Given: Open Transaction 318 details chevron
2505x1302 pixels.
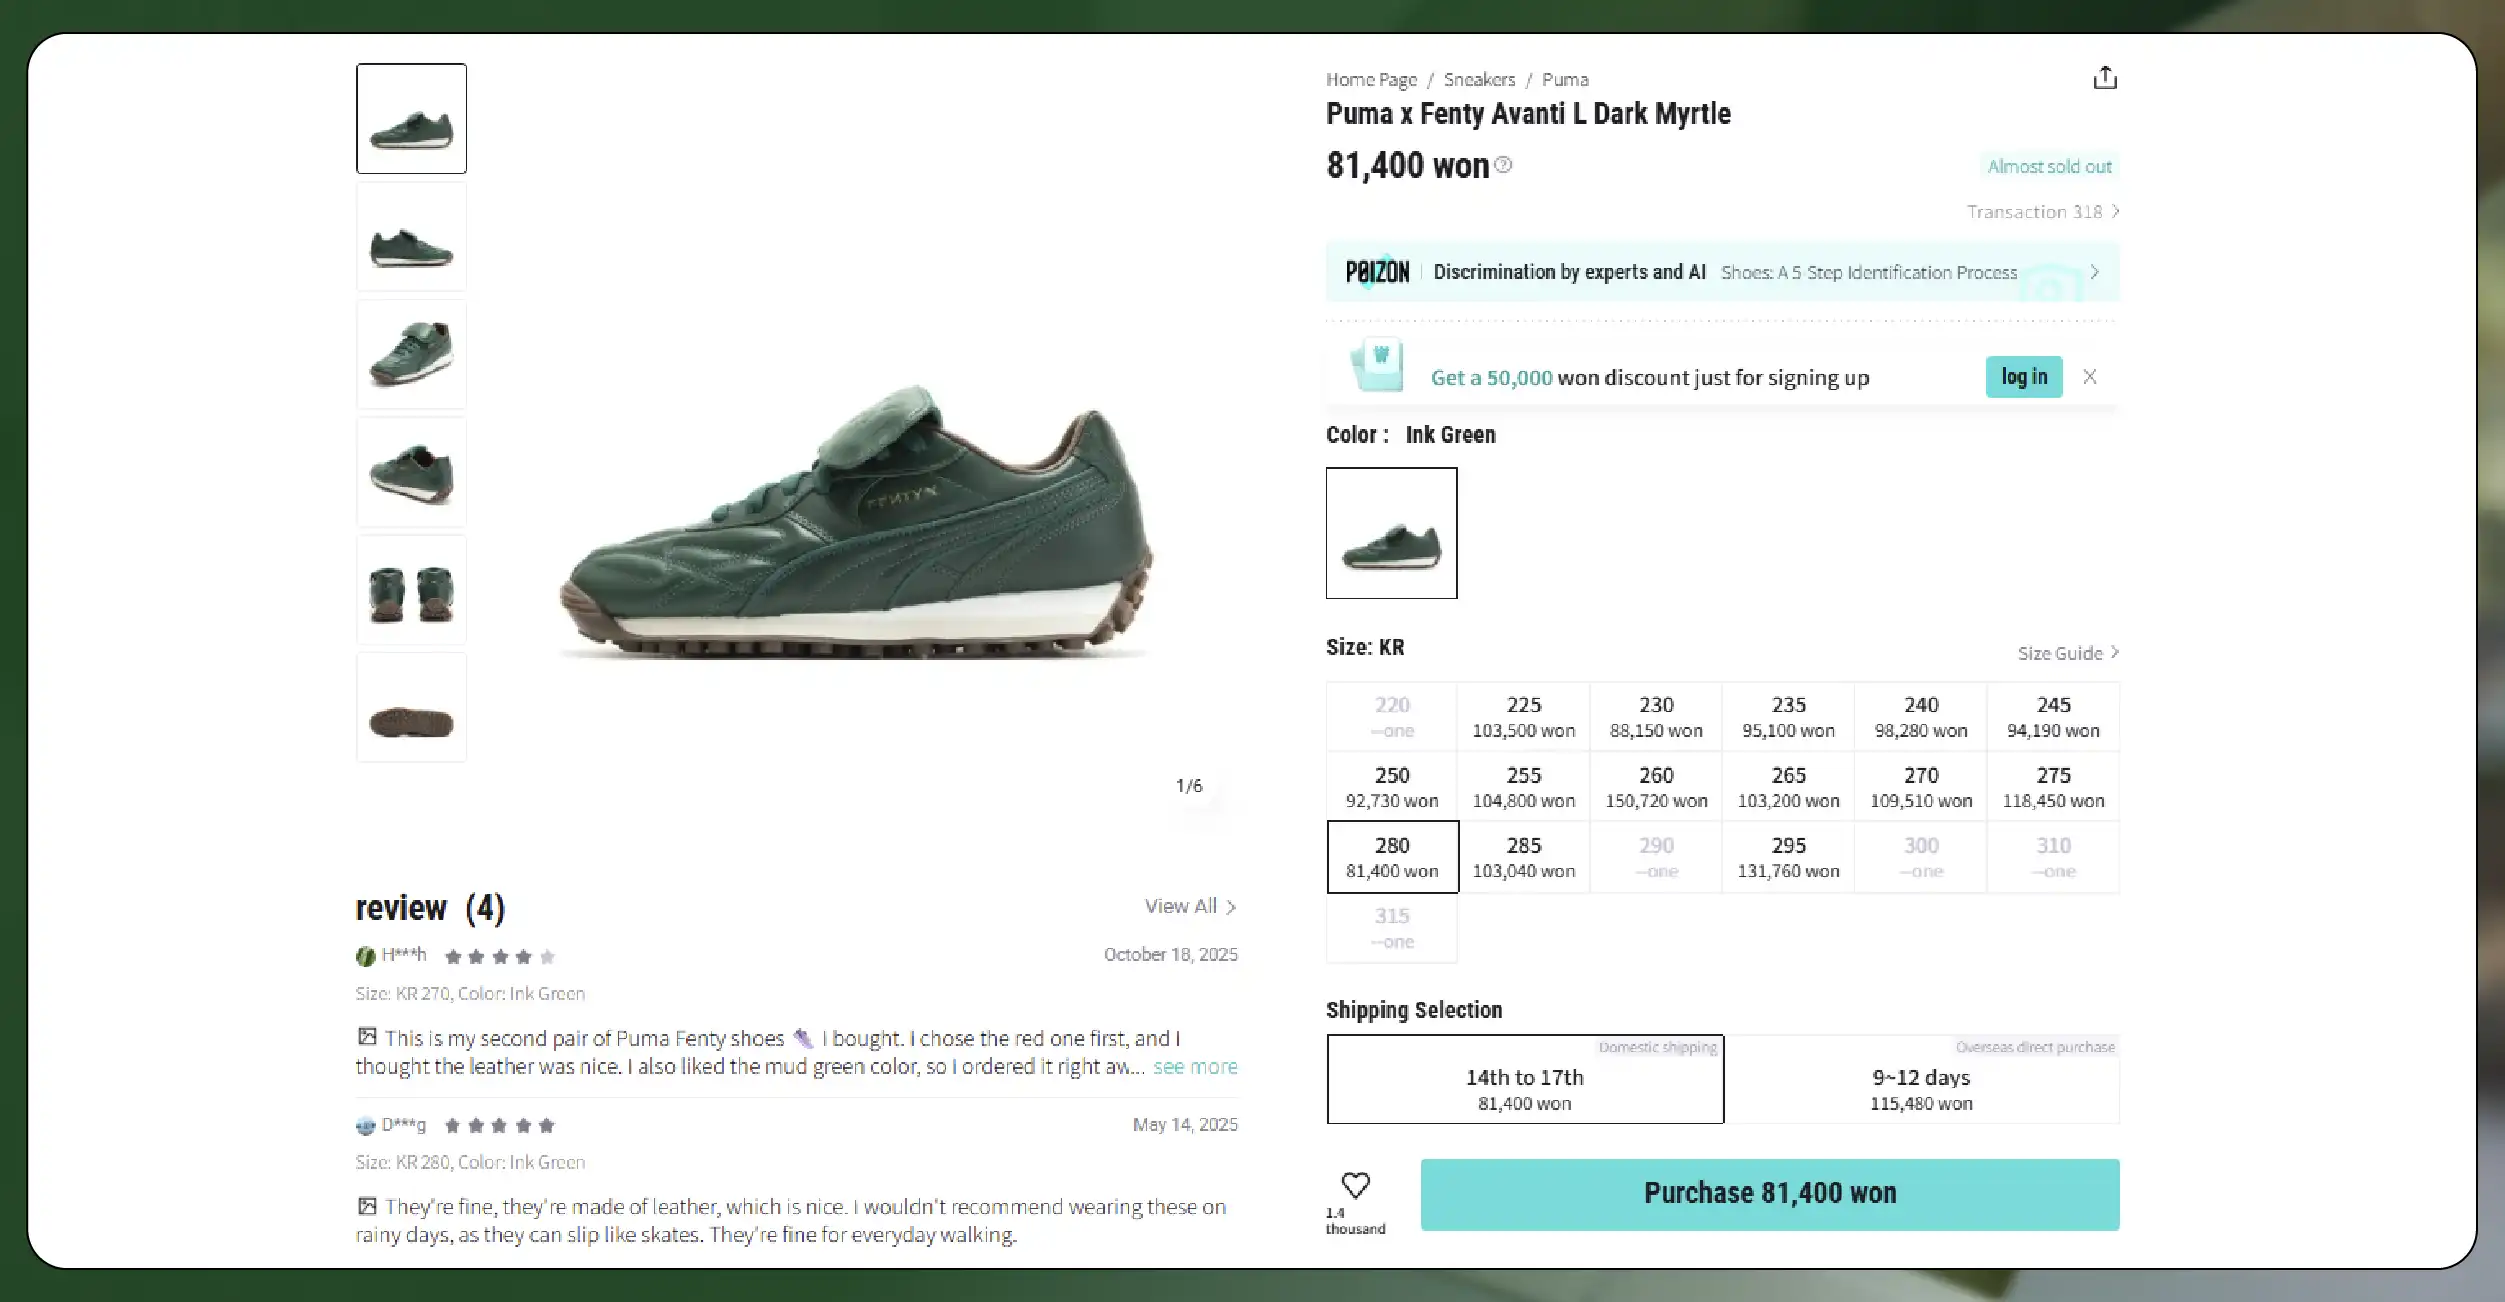Looking at the screenshot, I should click(x=2116, y=211).
